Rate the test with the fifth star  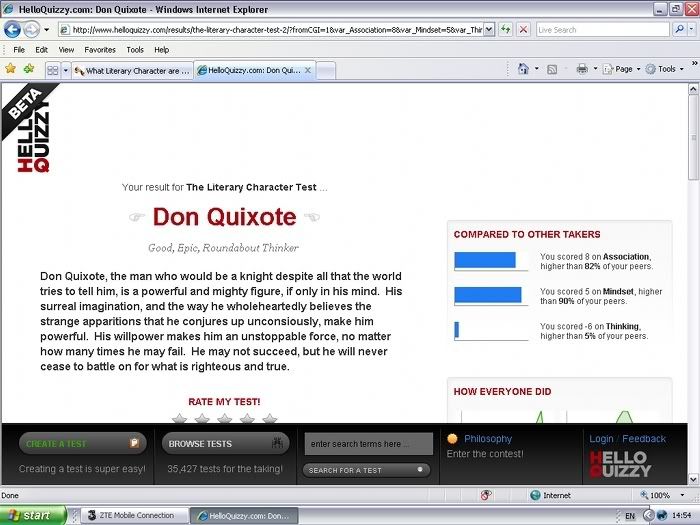click(270, 418)
